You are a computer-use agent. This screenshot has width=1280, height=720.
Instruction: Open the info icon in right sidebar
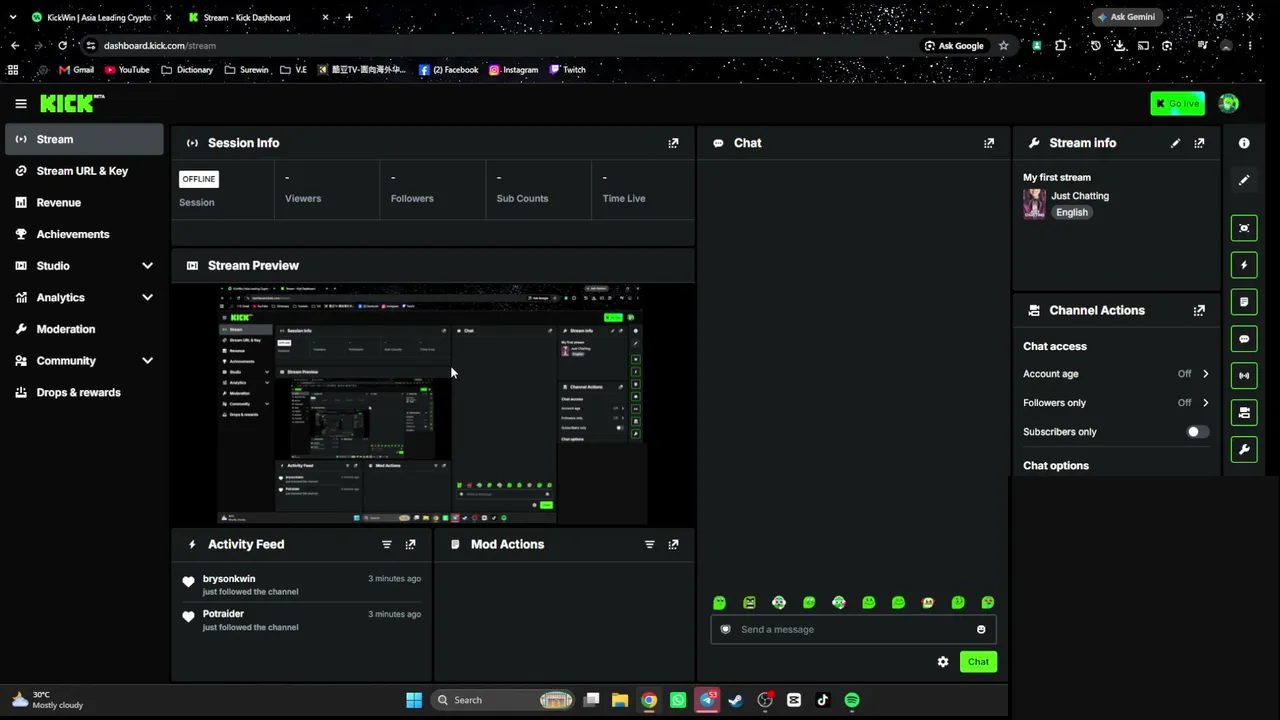[1244, 143]
